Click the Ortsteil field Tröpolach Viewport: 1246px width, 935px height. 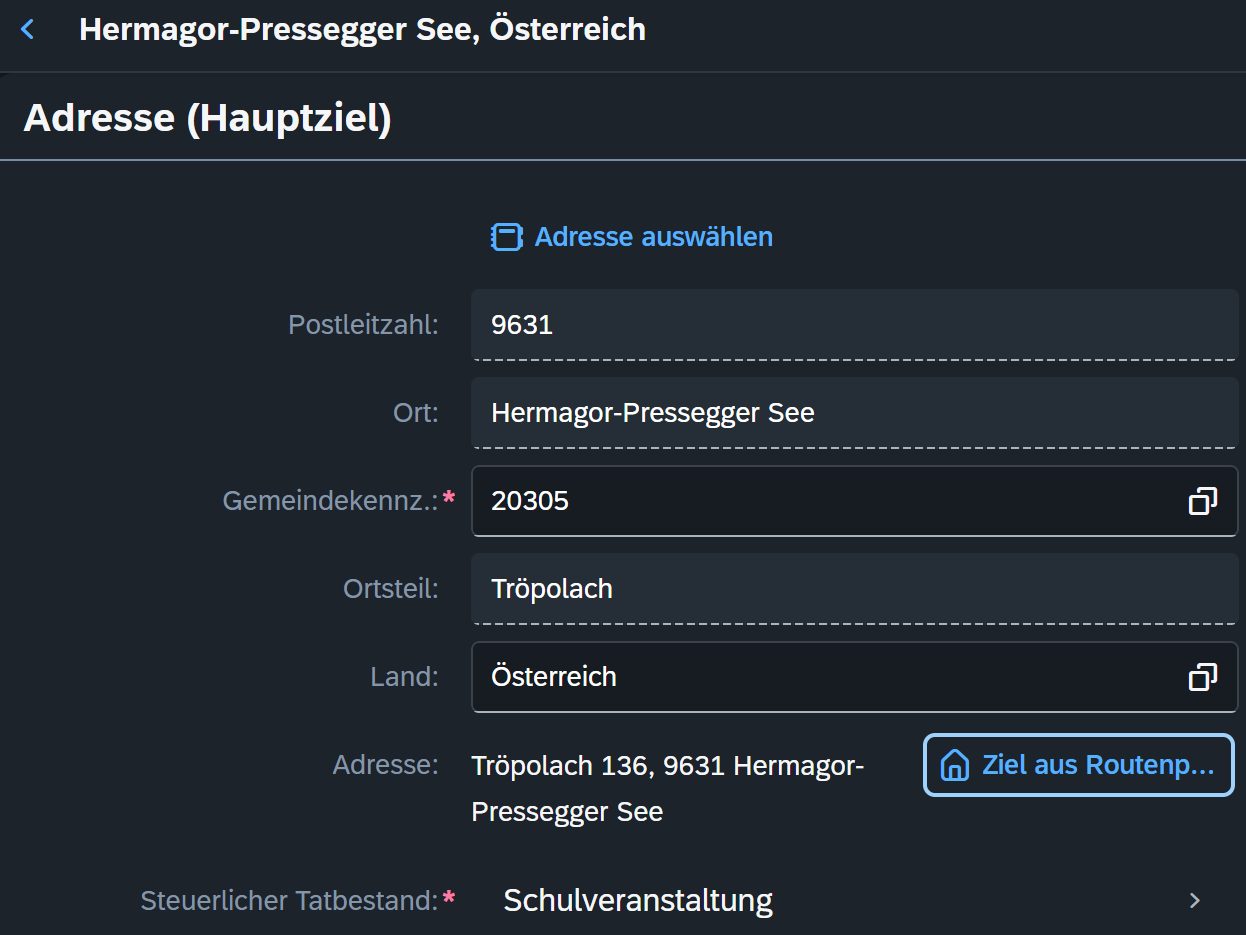click(854, 589)
